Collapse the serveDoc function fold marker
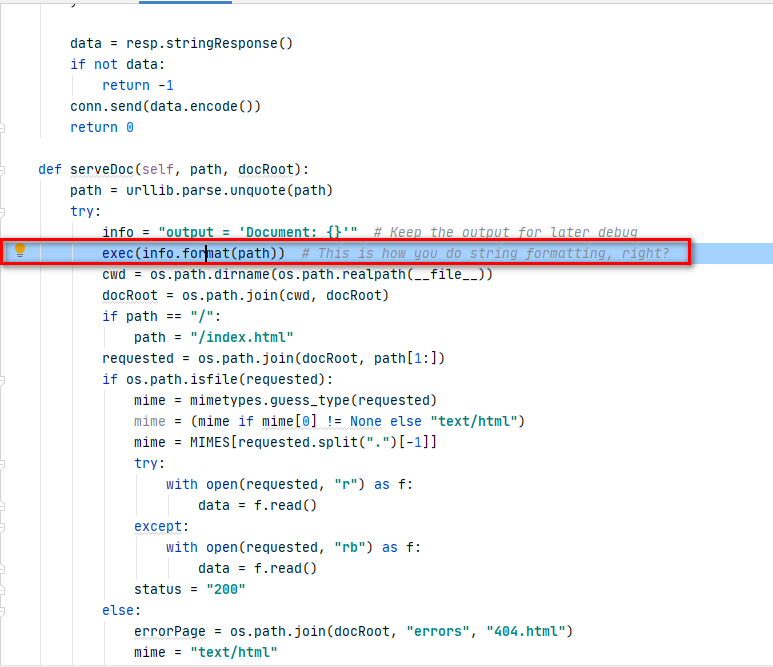 click(x=2, y=170)
